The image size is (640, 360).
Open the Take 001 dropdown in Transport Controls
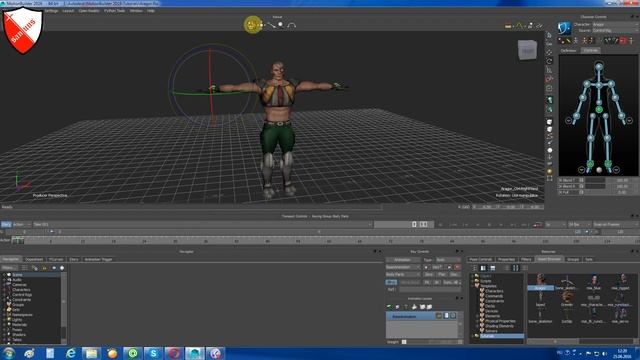(202, 224)
